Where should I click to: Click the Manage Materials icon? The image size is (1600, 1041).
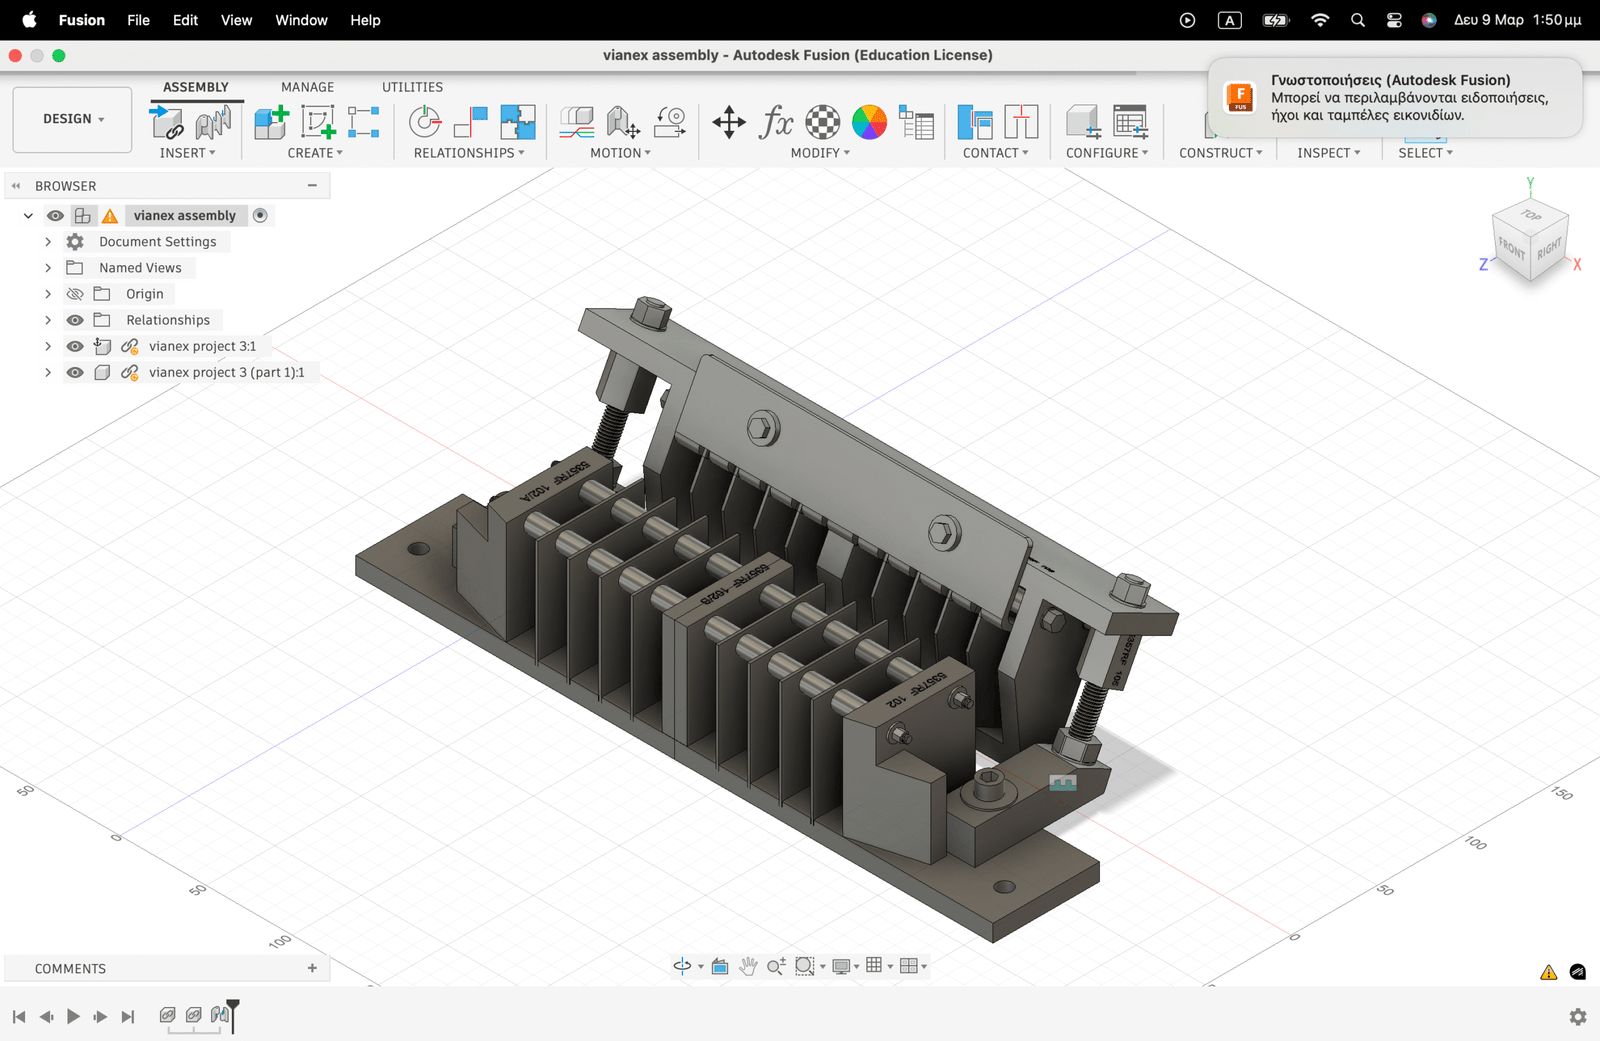click(916, 123)
